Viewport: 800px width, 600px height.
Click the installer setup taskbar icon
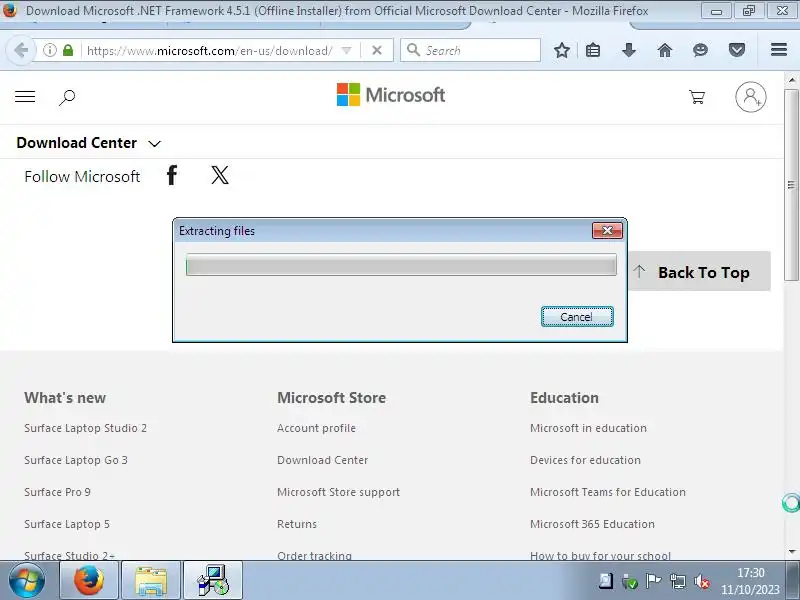(213, 581)
